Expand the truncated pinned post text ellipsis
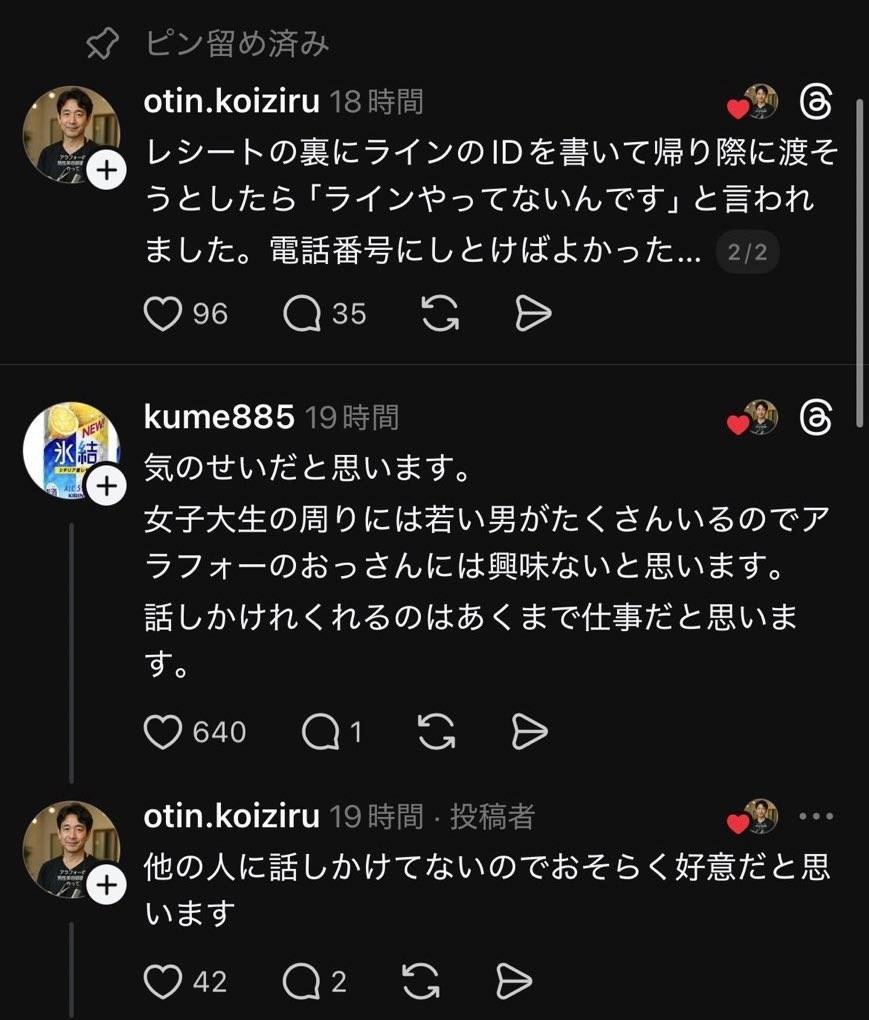Viewport: 869px width, 1020px height. pyautogui.click(x=687, y=254)
